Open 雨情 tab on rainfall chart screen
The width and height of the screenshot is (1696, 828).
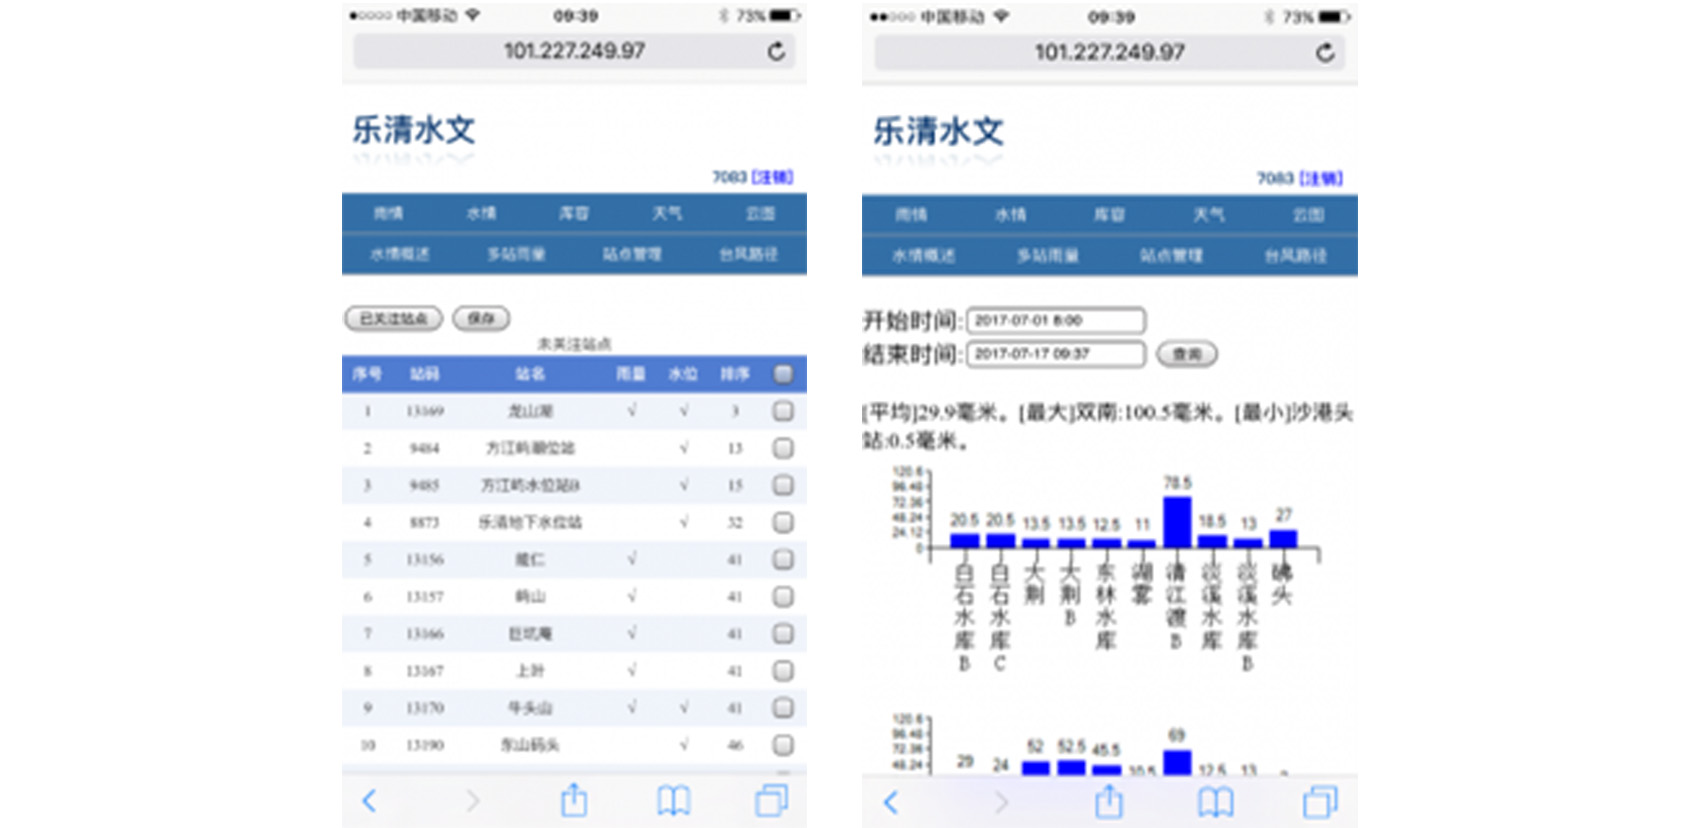(x=911, y=214)
